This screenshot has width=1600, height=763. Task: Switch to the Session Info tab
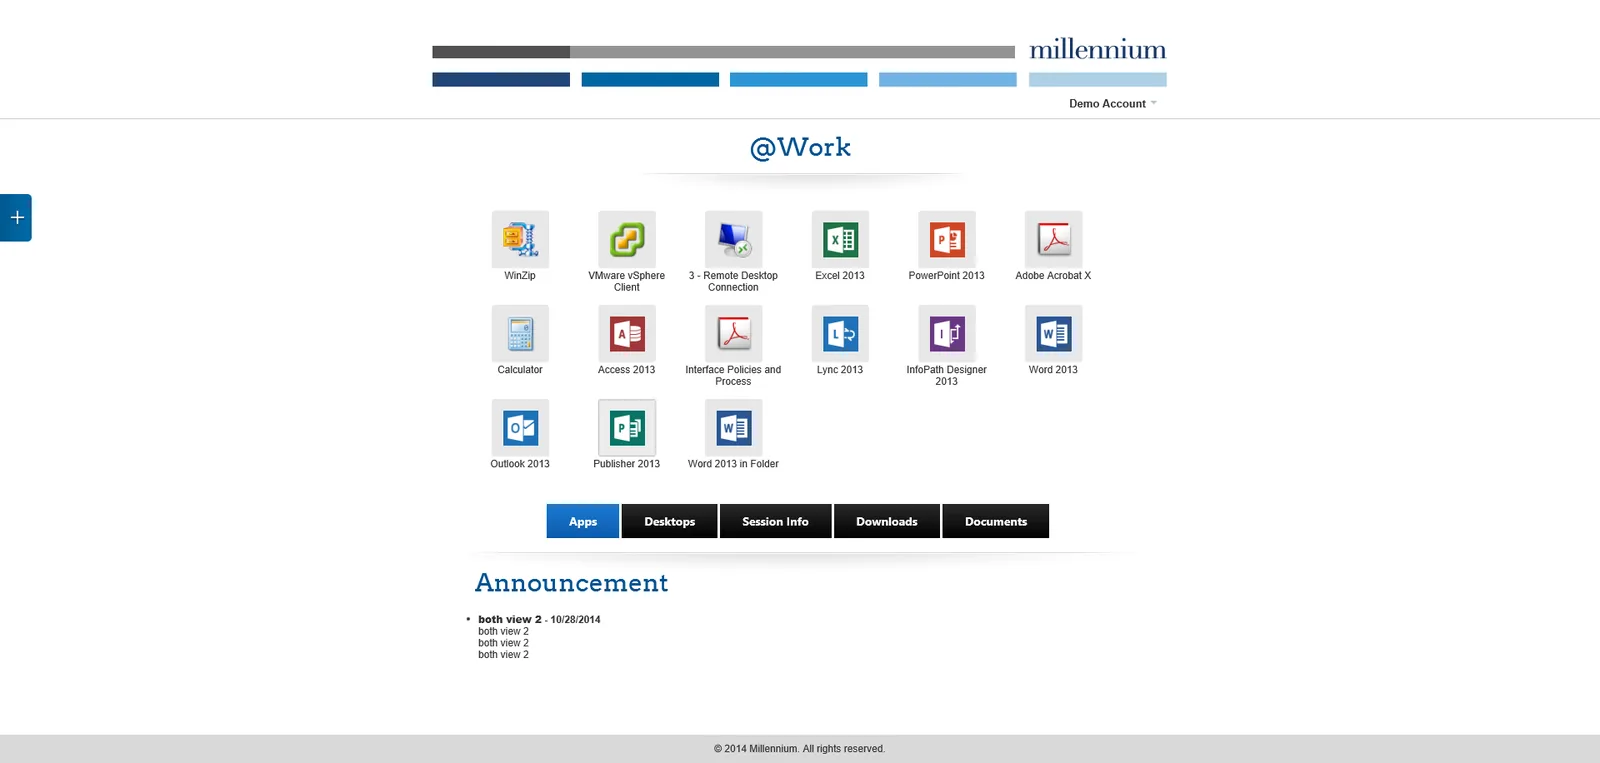click(x=775, y=521)
